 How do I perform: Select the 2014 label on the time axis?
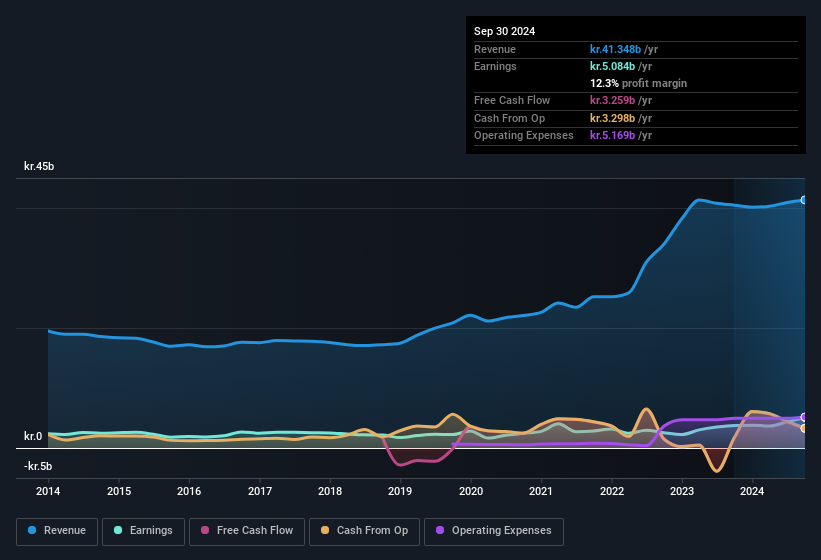(x=48, y=491)
